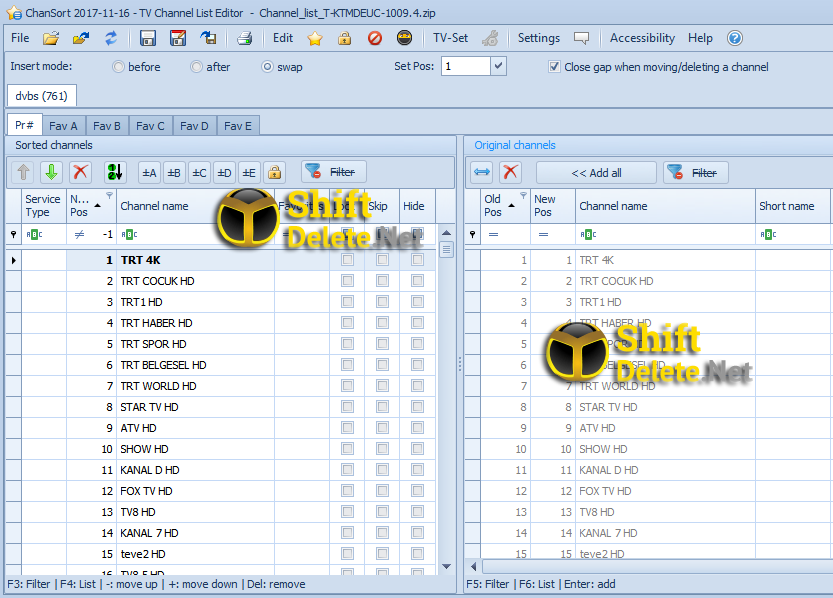This screenshot has height=598, width=833.
Task: Click the gray move up arrow
Action: [23, 172]
